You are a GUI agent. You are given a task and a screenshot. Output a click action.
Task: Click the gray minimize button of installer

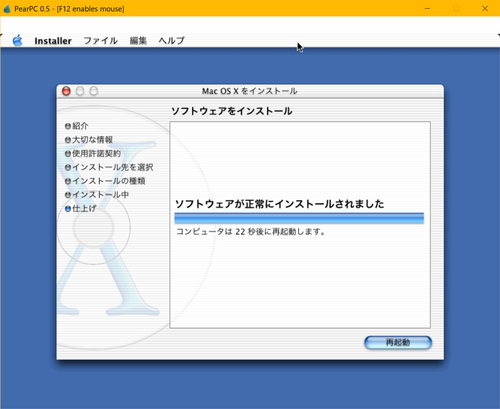tap(80, 91)
